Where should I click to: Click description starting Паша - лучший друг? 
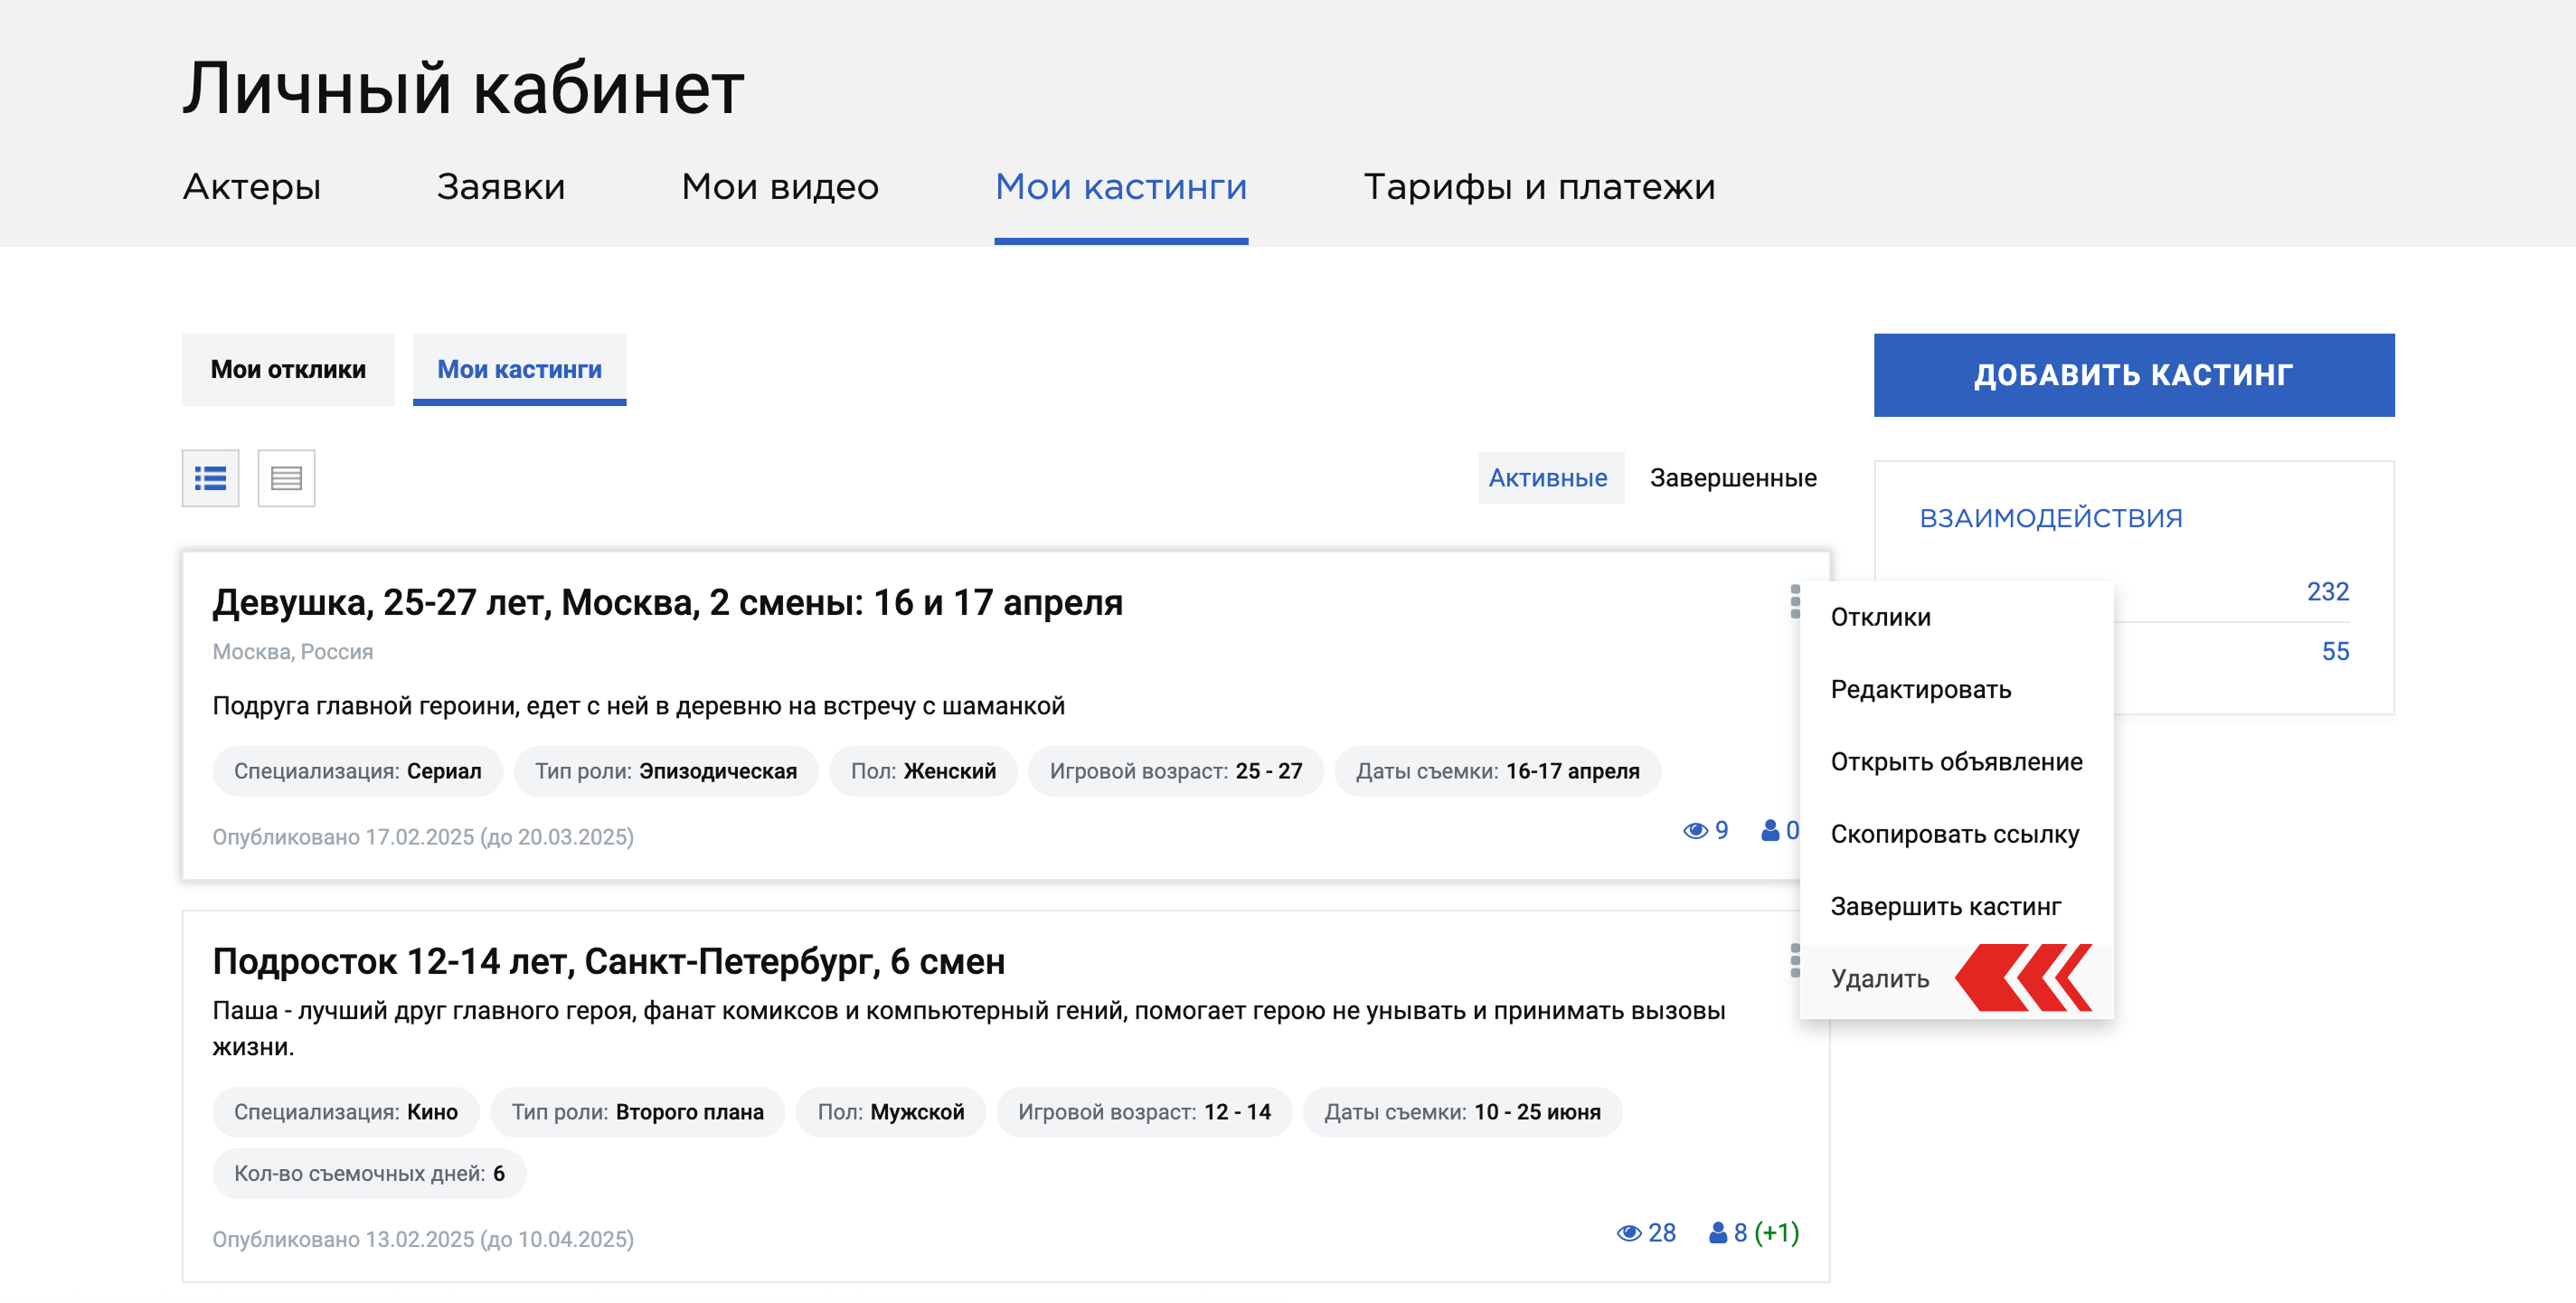point(969,1029)
